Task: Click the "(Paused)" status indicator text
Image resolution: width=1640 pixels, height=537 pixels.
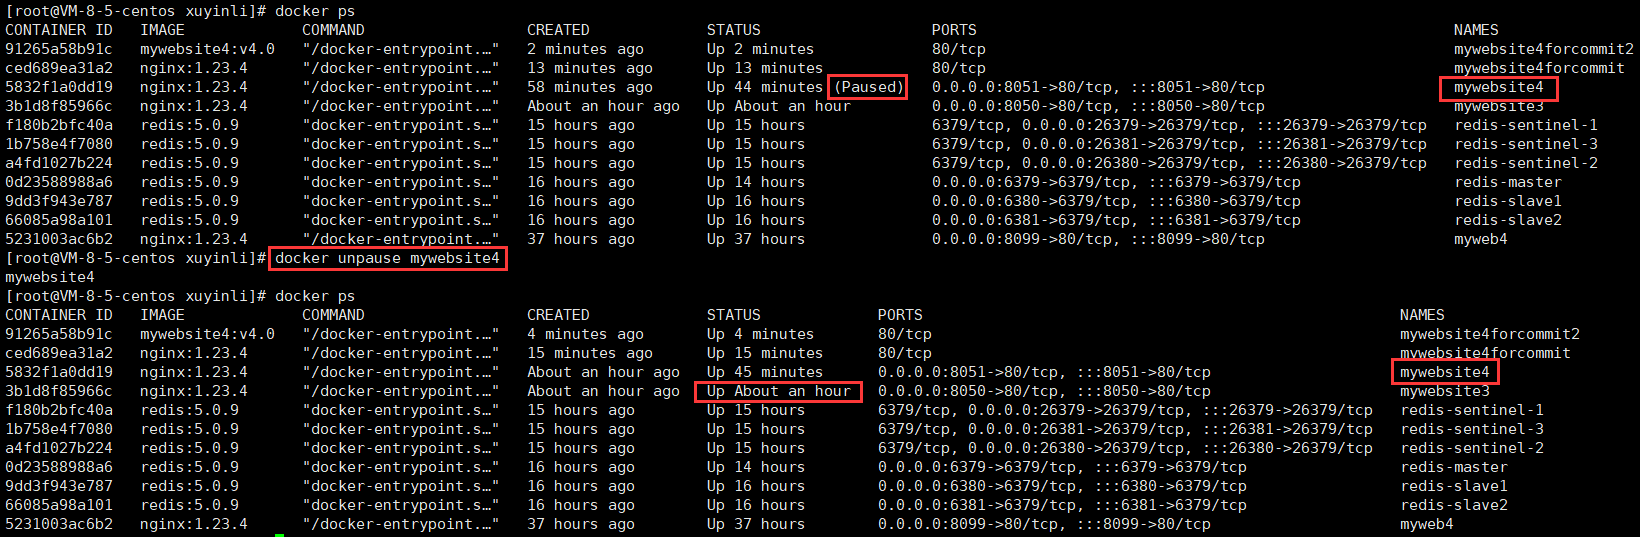Action: (x=868, y=87)
